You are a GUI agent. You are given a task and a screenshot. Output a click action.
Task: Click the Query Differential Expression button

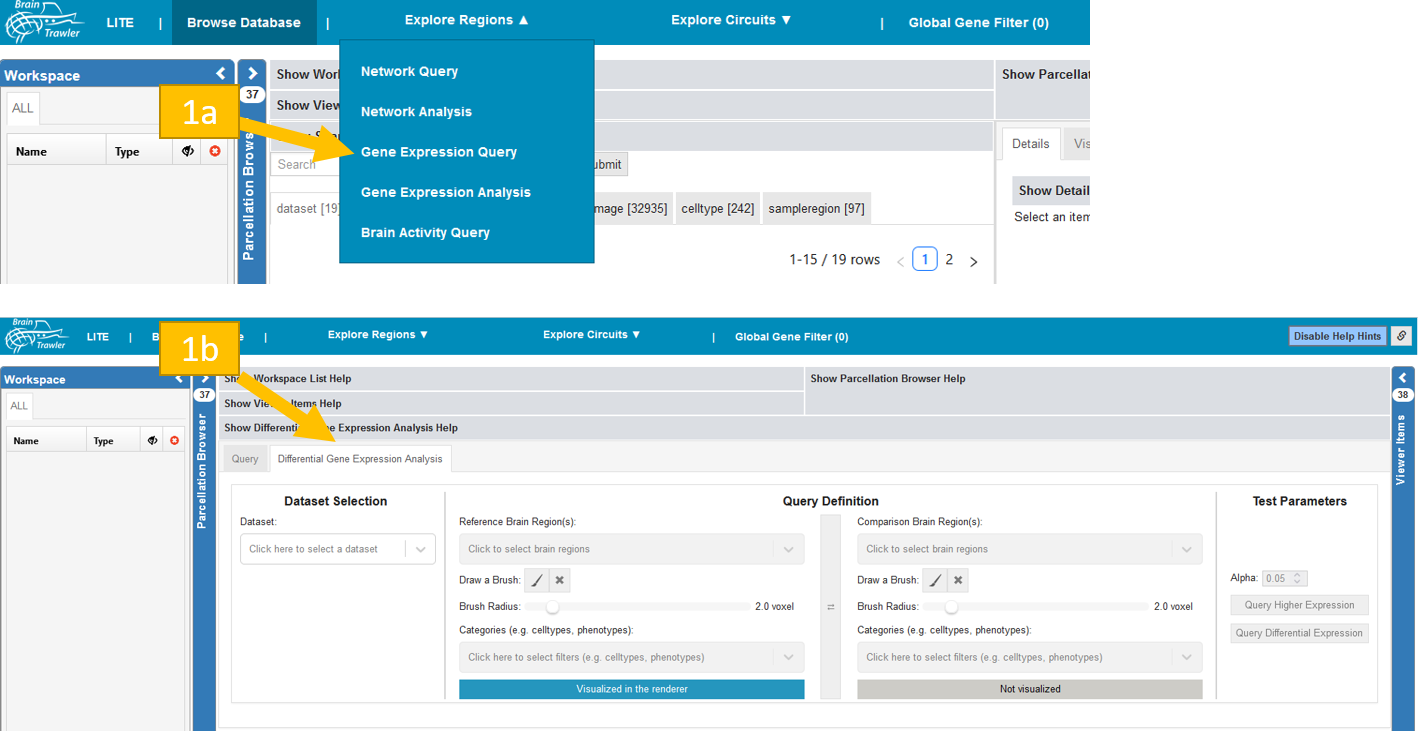(1299, 633)
